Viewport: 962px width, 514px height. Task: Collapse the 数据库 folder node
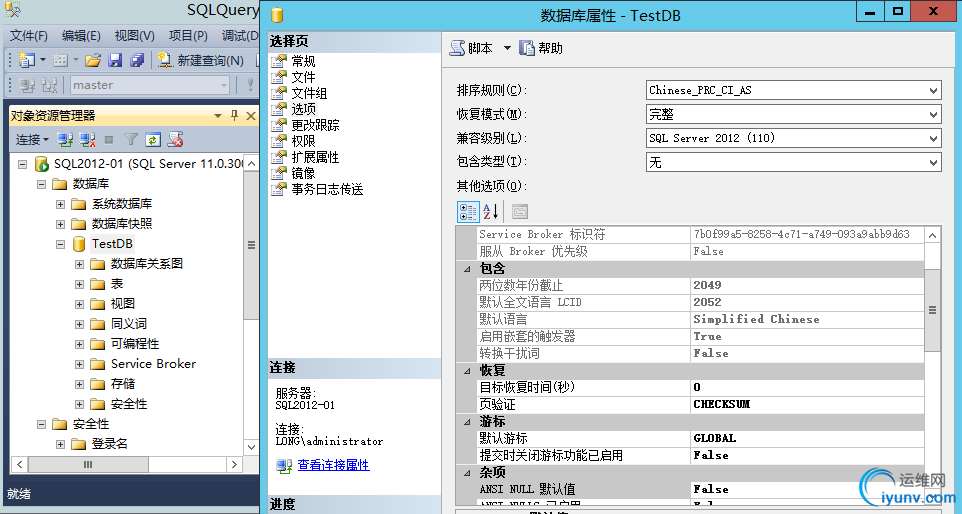click(41, 184)
